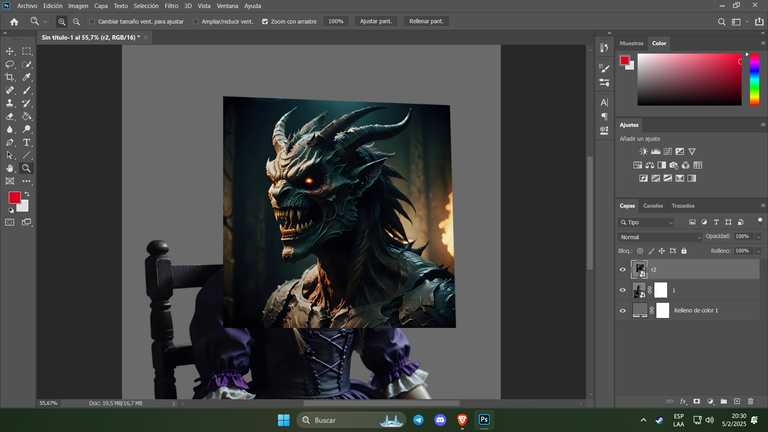Add a Photo Filter adjustment
Image resolution: width=768 pixels, height=432 pixels.
674,165
